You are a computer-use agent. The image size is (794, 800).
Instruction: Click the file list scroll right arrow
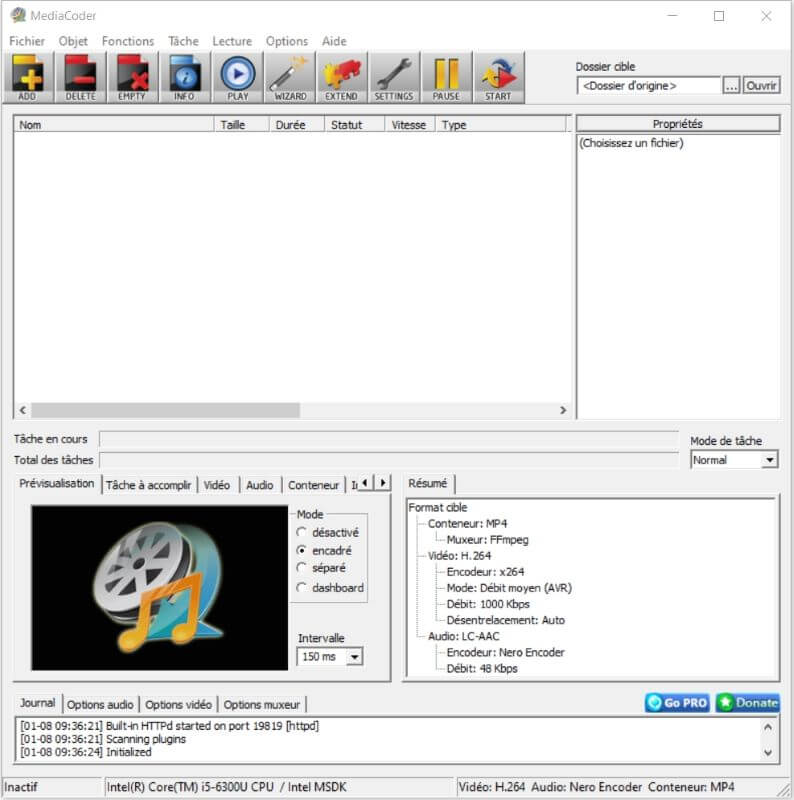pos(563,410)
